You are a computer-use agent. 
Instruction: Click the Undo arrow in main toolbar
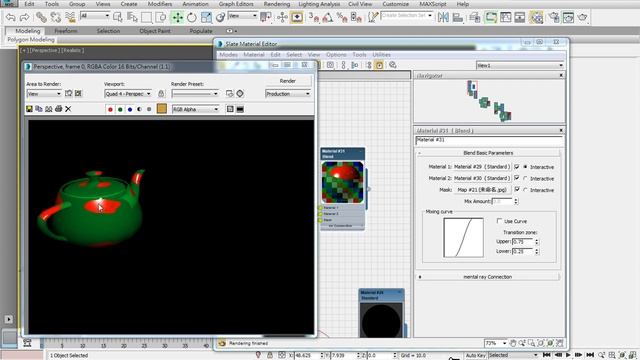click(x=11, y=17)
